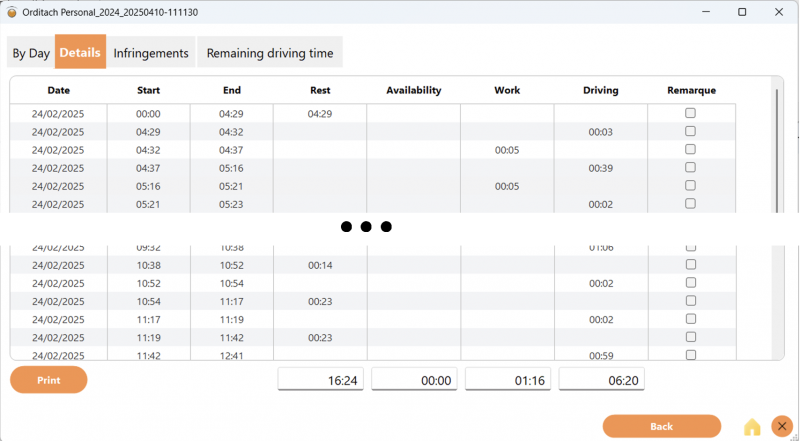Tick Remarque checkbox for 11:17 to 11:19 row
The height and width of the screenshot is (441, 800).
(691, 318)
